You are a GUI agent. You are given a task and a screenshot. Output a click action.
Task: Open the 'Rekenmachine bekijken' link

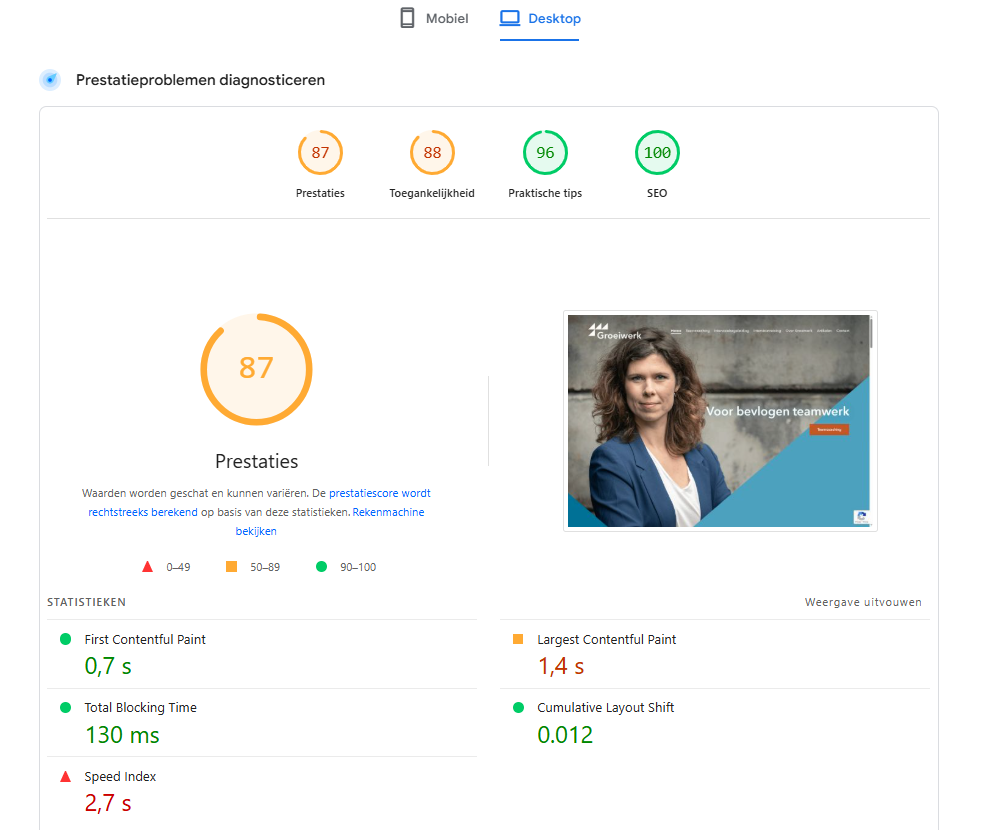click(388, 512)
